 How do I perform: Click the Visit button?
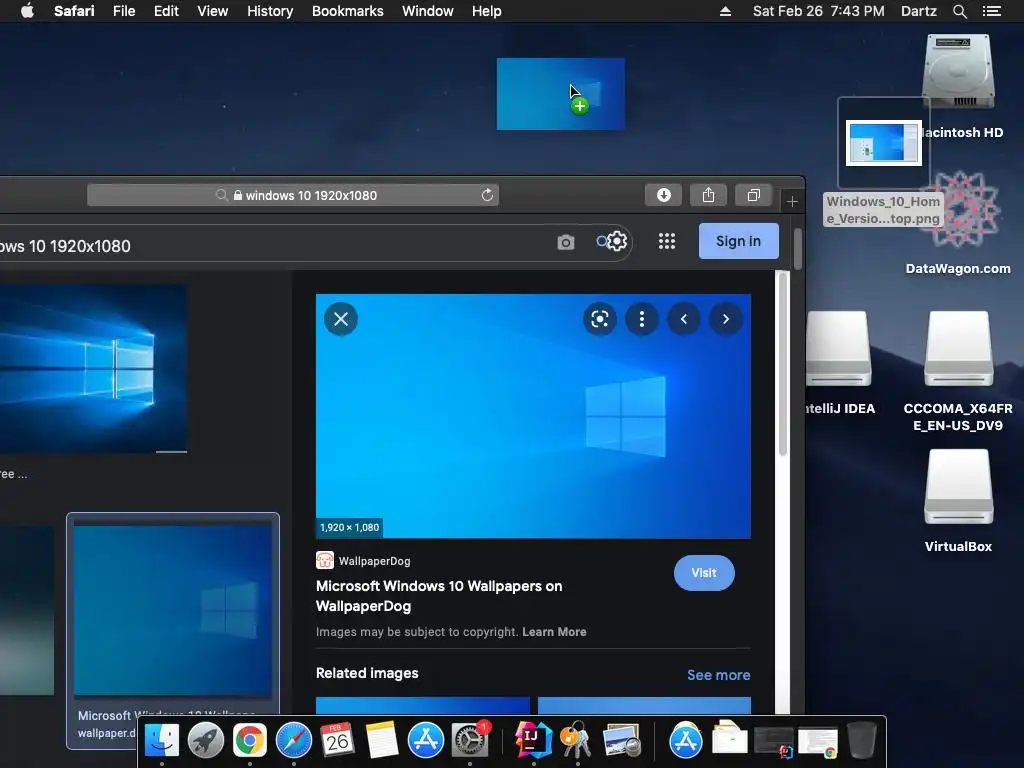point(704,573)
